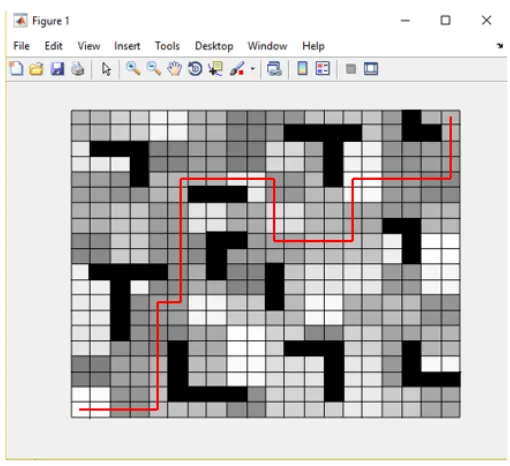Image resolution: width=510 pixels, height=466 pixels.
Task: Close the Figure 1 window
Action: click(486, 20)
